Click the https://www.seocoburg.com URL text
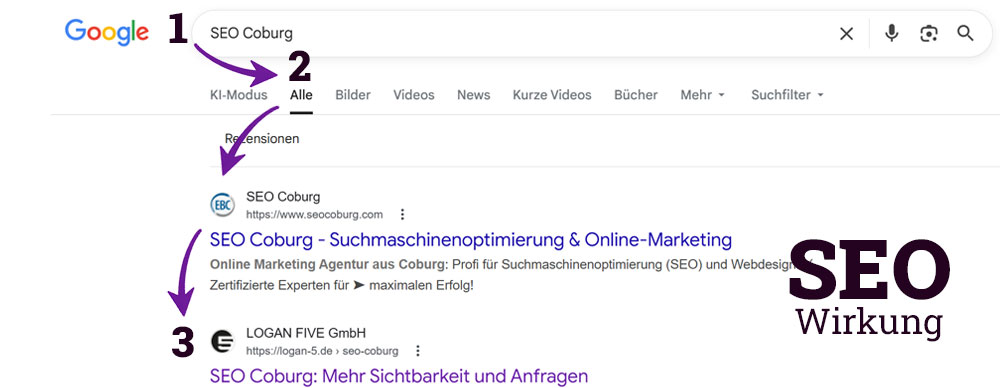The height and width of the screenshot is (388, 1000). pos(314,214)
